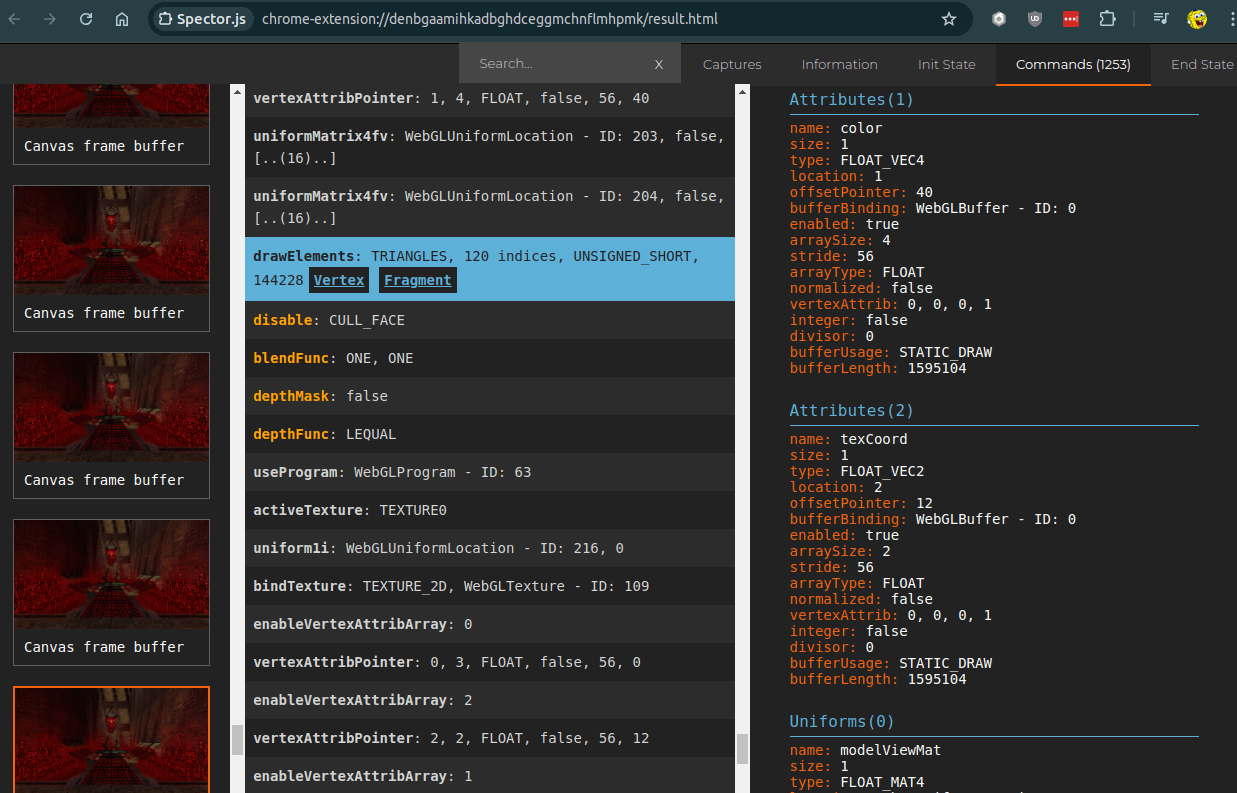Open the uBlock Origin extension icon
The height and width of the screenshot is (793, 1237).
[1035, 19]
